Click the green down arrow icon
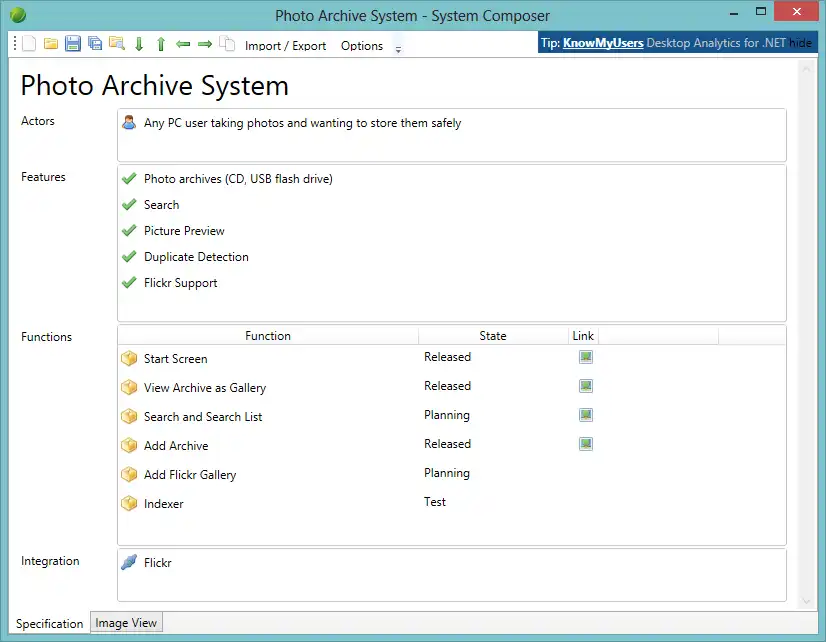 click(139, 44)
